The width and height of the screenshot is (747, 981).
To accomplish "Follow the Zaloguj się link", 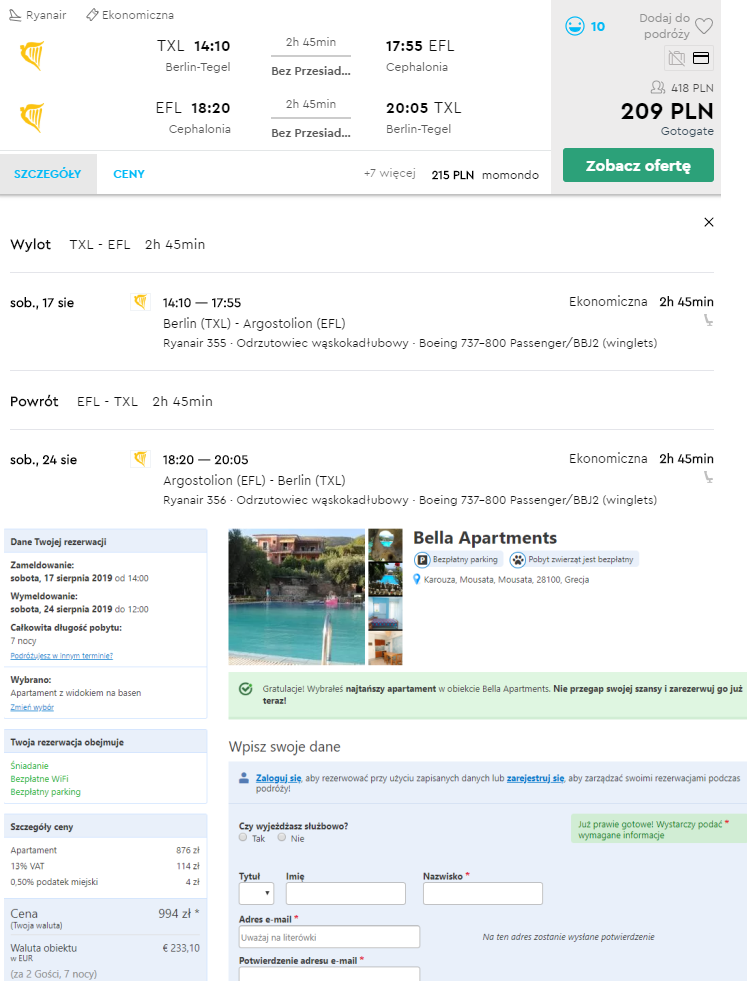I will point(278,778).
